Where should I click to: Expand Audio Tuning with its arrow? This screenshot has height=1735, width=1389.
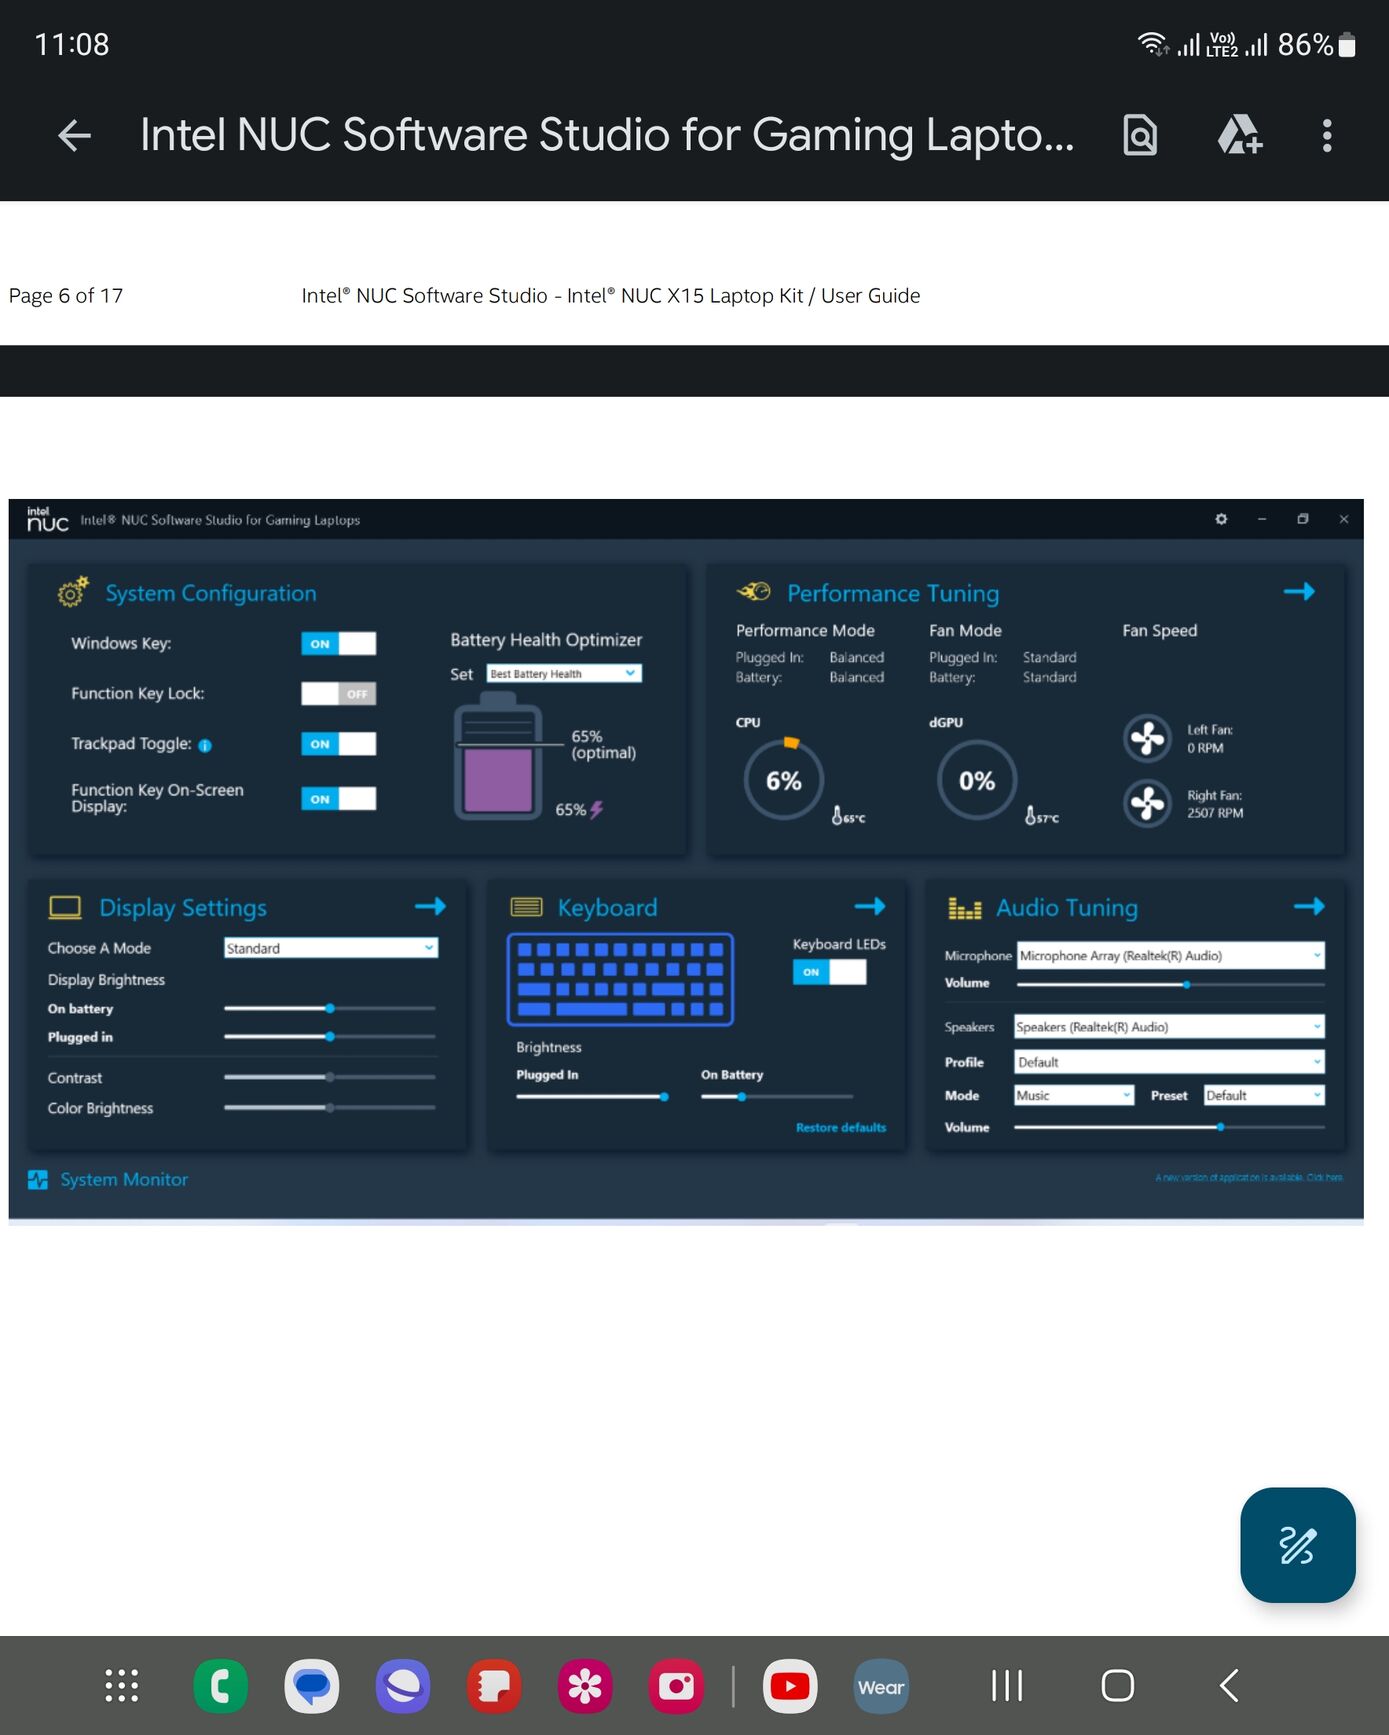click(x=1309, y=906)
